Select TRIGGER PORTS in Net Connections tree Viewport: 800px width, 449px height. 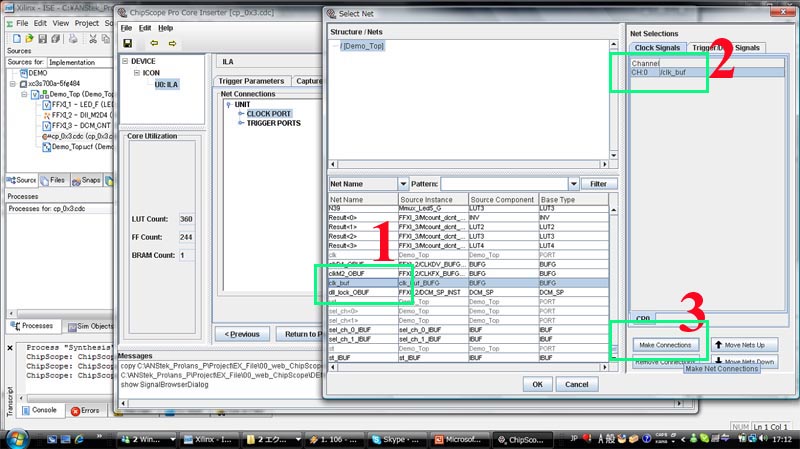click(x=273, y=123)
